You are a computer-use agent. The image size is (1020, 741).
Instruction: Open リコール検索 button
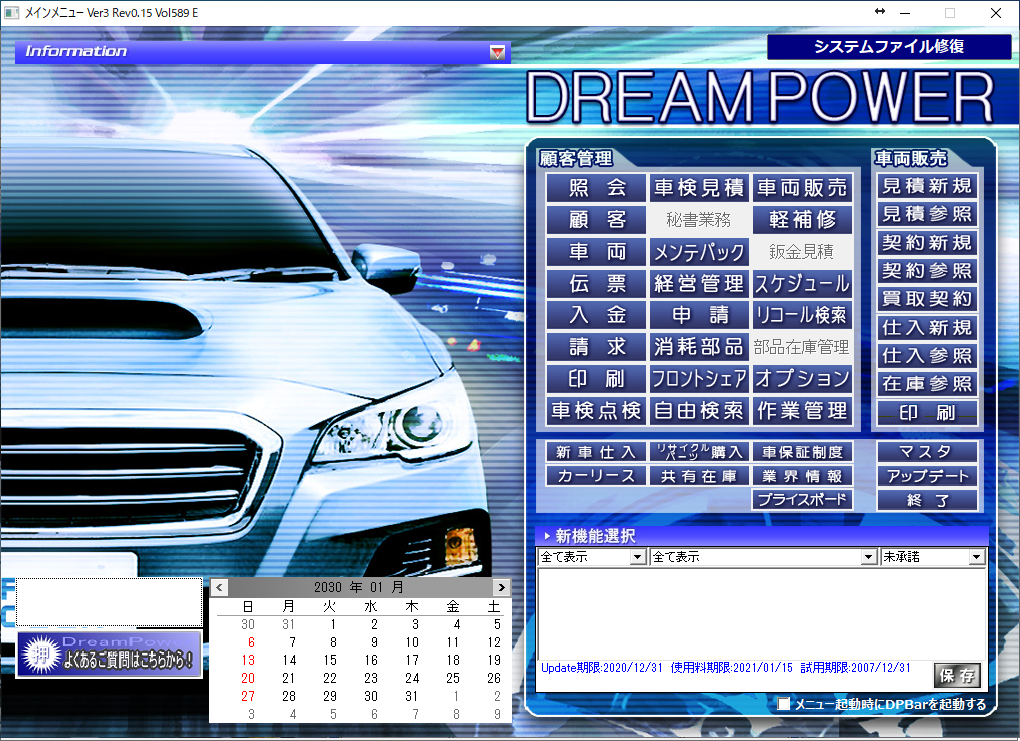click(802, 315)
